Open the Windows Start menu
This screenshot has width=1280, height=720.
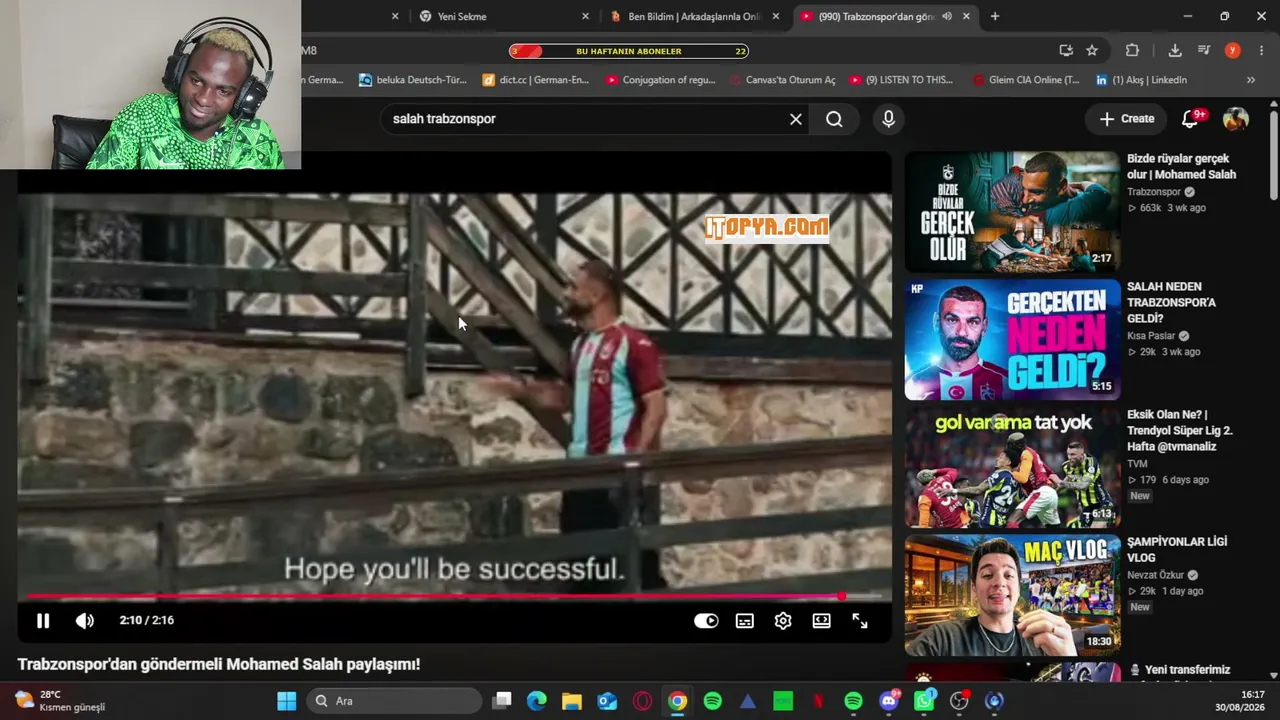[x=287, y=701]
